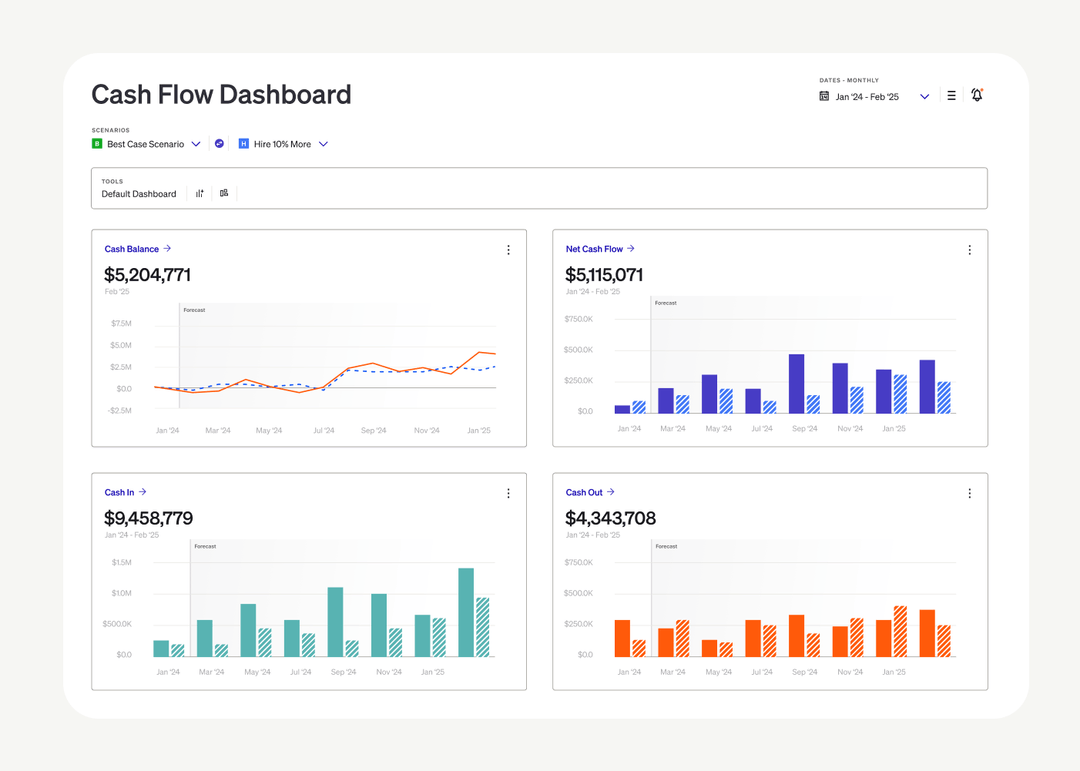Click the green B scenario badge
This screenshot has height=771, width=1080.
click(97, 143)
